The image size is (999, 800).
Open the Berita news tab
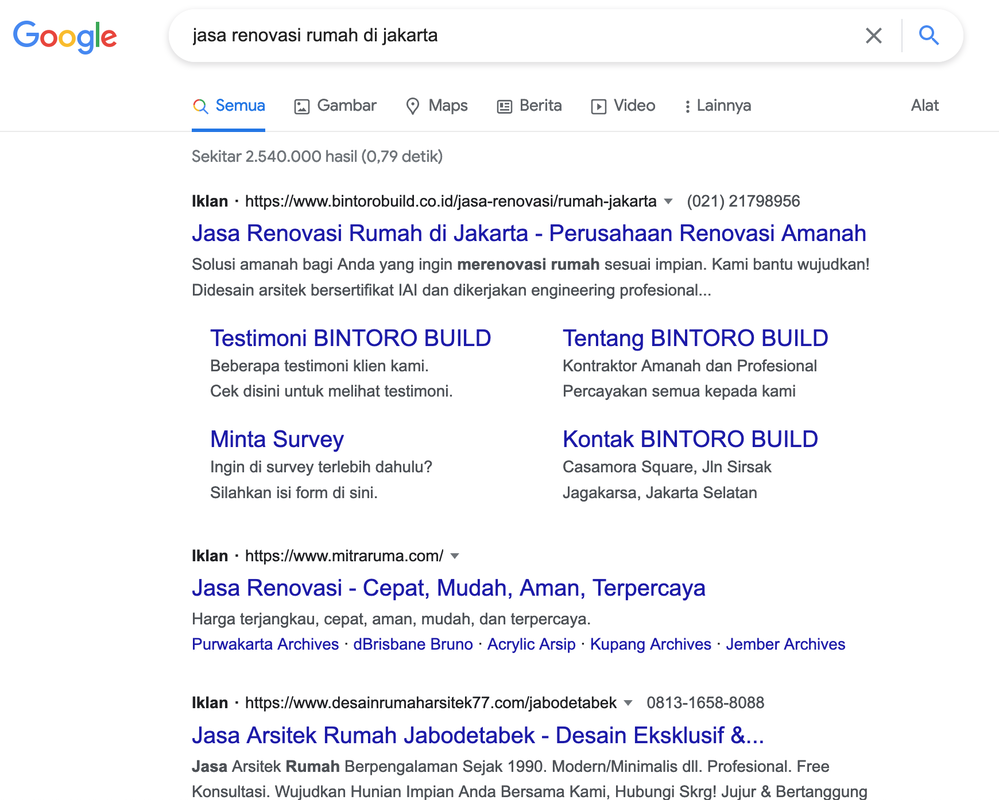click(529, 106)
